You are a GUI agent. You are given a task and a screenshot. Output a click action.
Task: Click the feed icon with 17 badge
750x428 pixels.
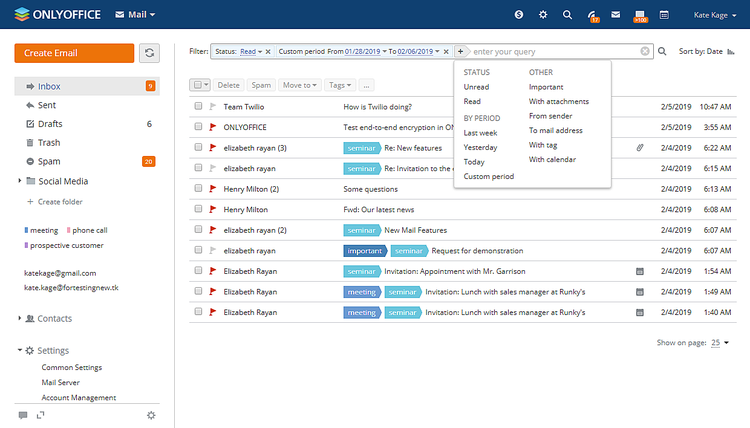pos(592,16)
